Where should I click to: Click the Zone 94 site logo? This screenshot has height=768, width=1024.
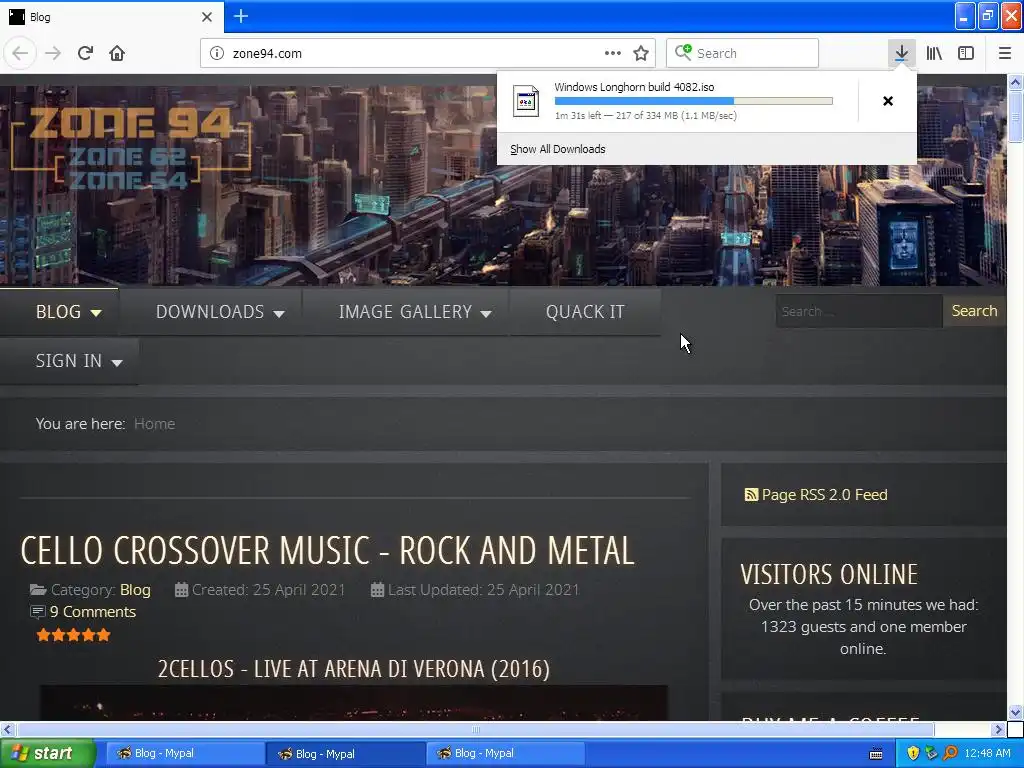click(131, 148)
